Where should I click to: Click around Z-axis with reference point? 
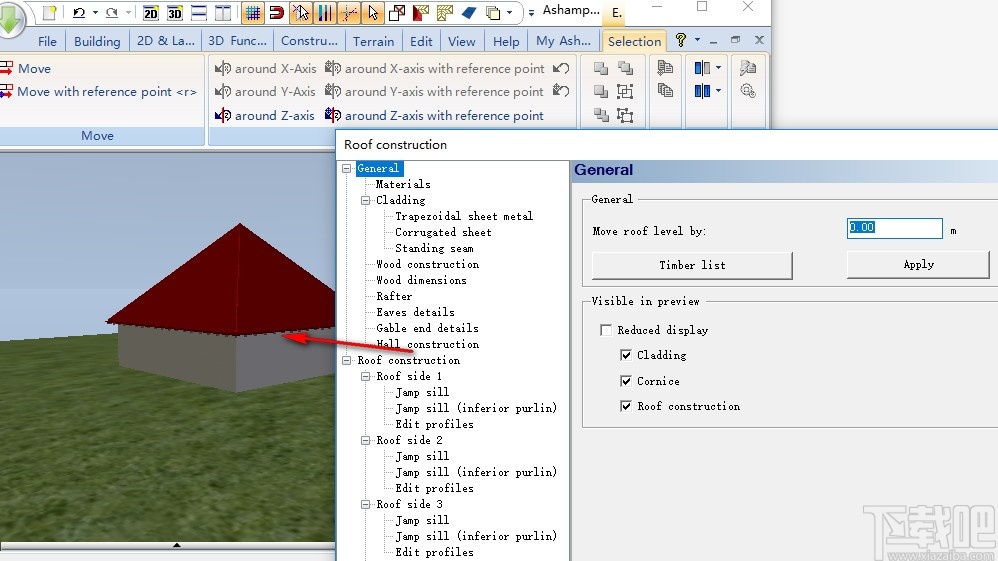click(435, 115)
